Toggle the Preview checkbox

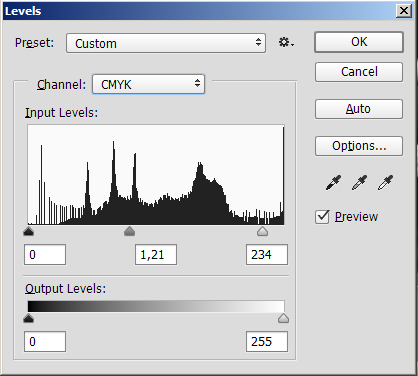click(322, 217)
